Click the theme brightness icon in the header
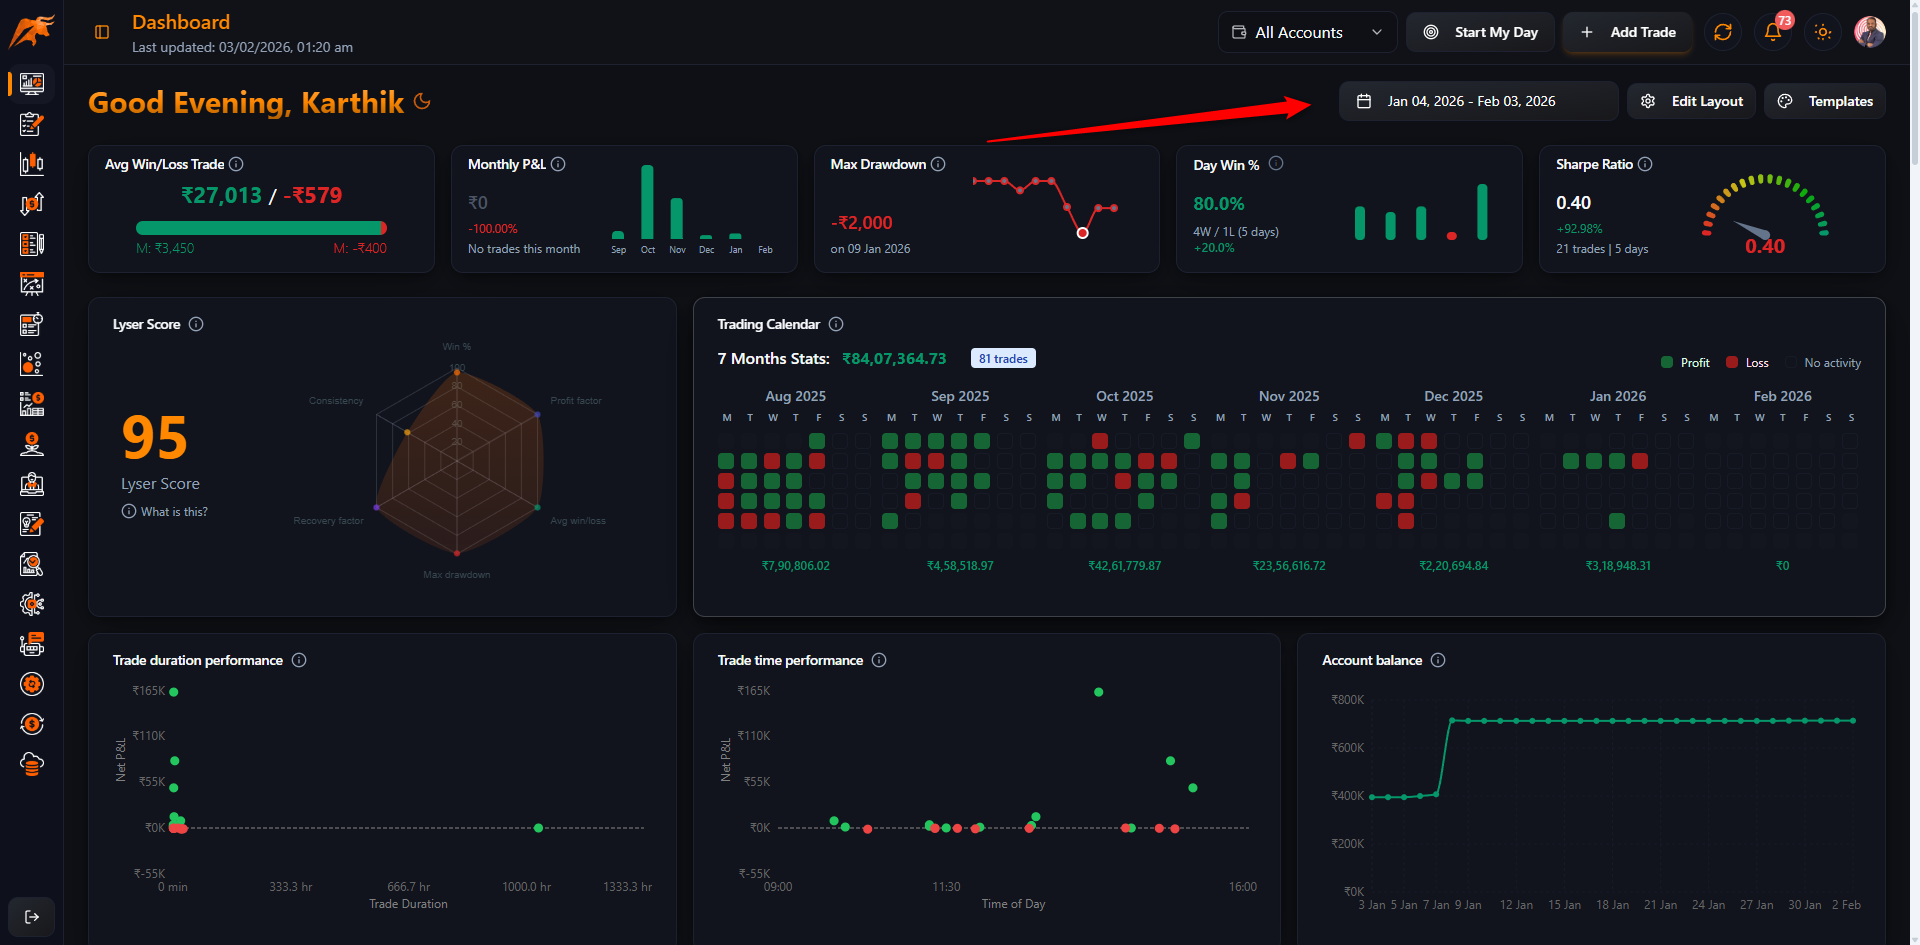The width and height of the screenshot is (1920, 945). pos(1822,31)
